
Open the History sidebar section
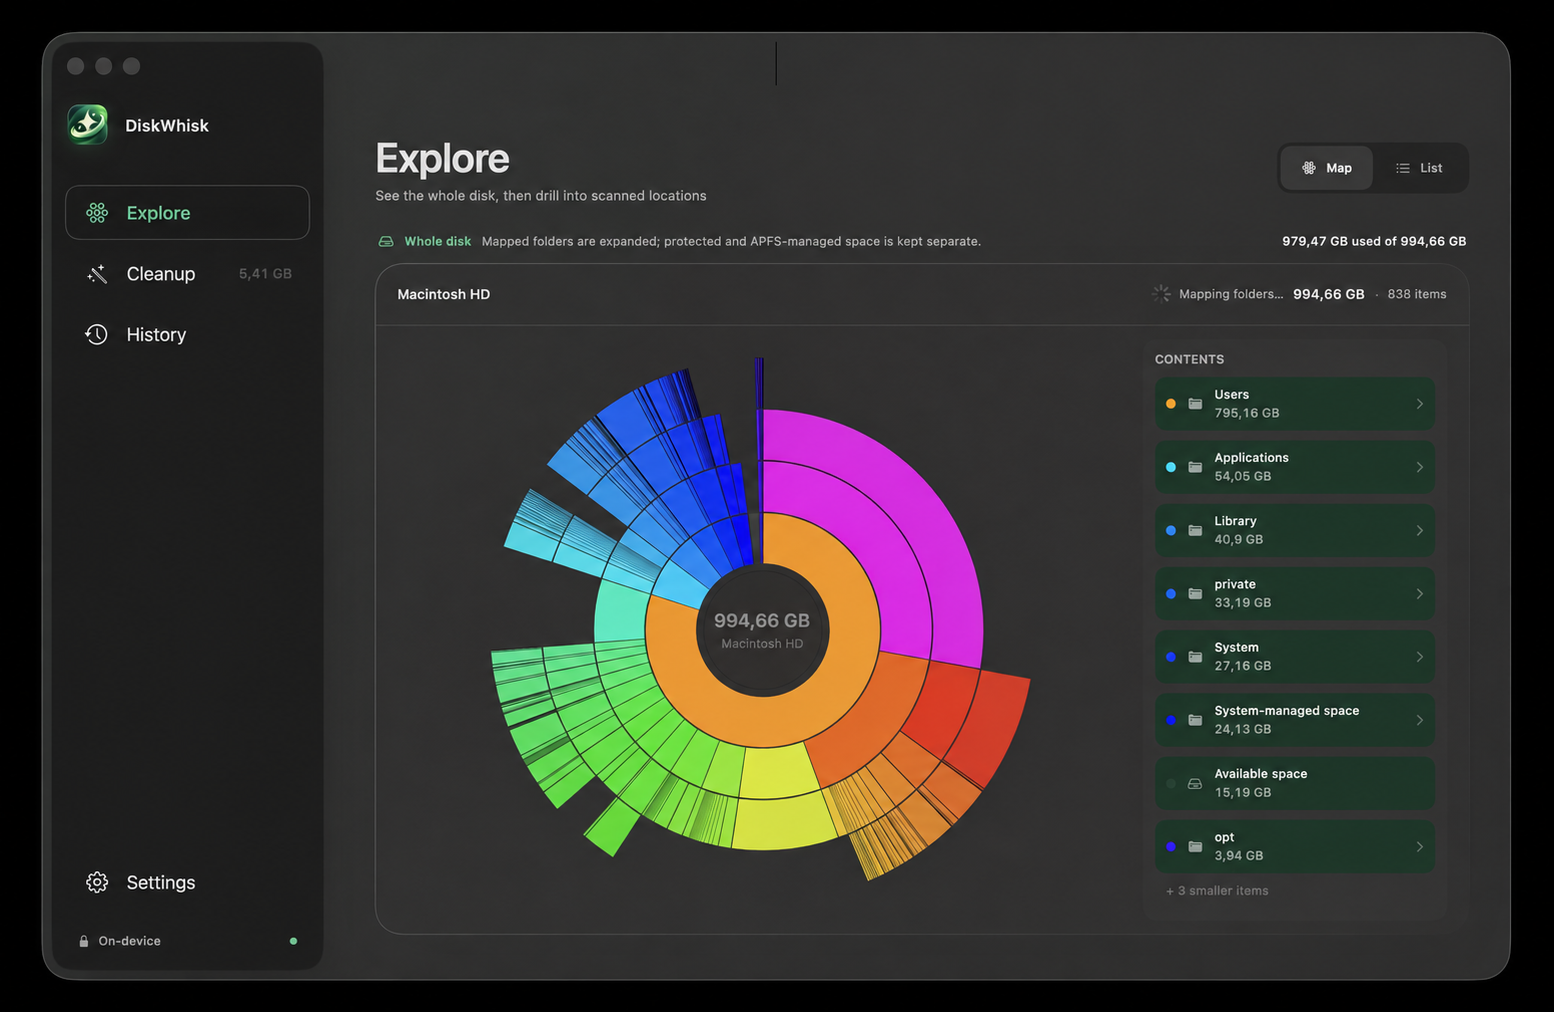click(187, 335)
